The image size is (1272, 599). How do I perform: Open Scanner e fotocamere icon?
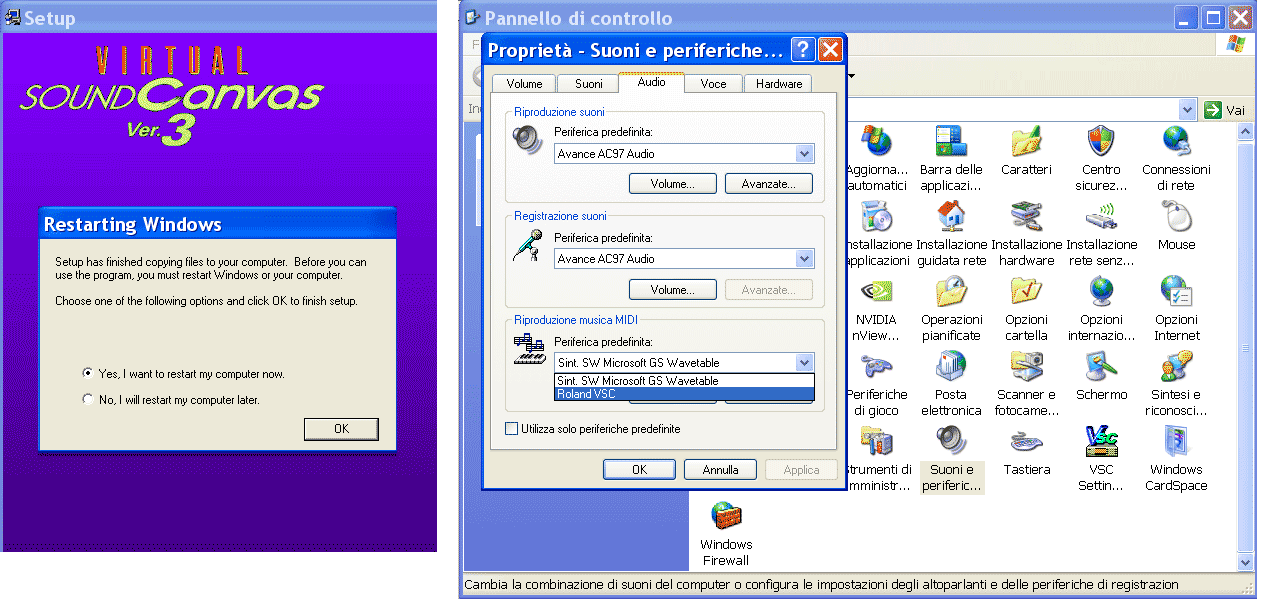(x=1026, y=367)
